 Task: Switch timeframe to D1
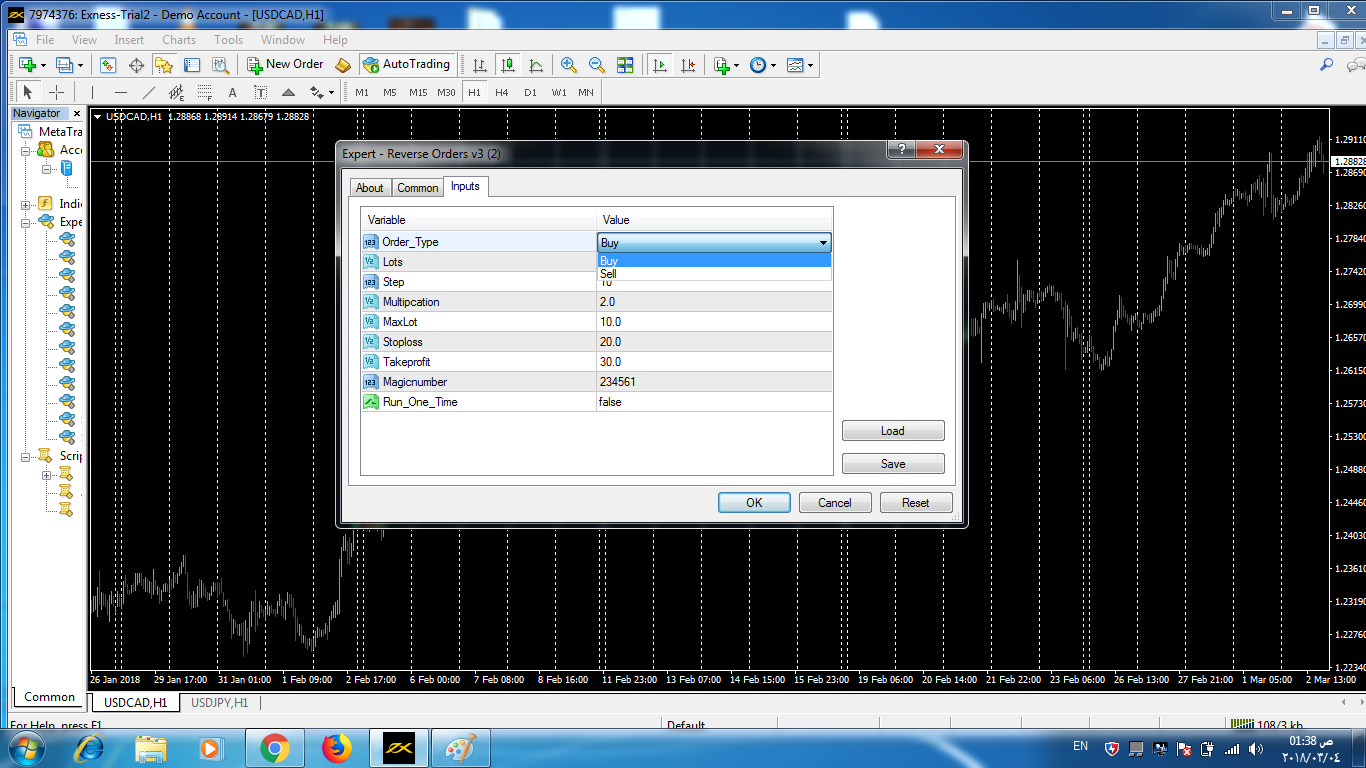click(x=530, y=92)
